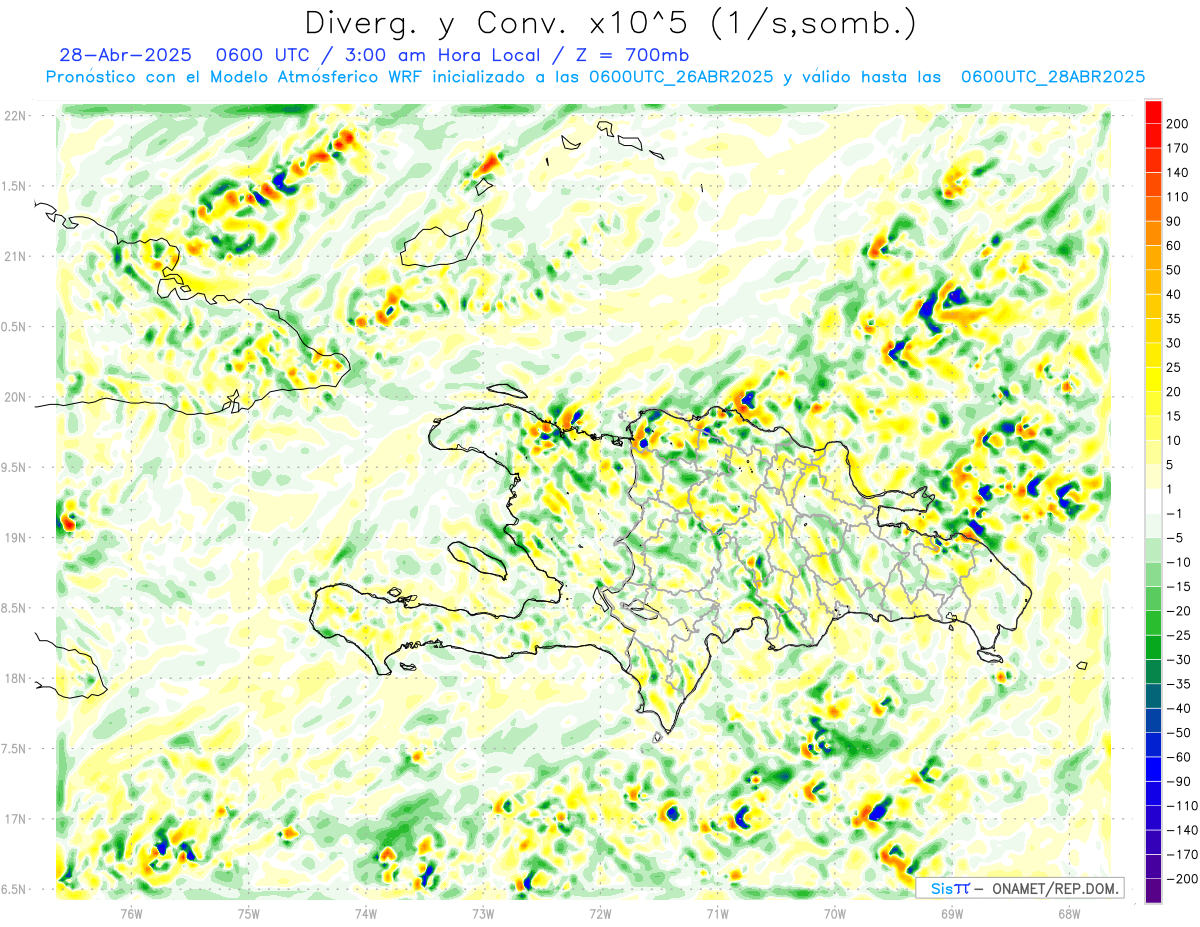This screenshot has height=927, width=1200.
Task: Click the white colorbar swatch between 1 and -1
Action: (1153, 501)
